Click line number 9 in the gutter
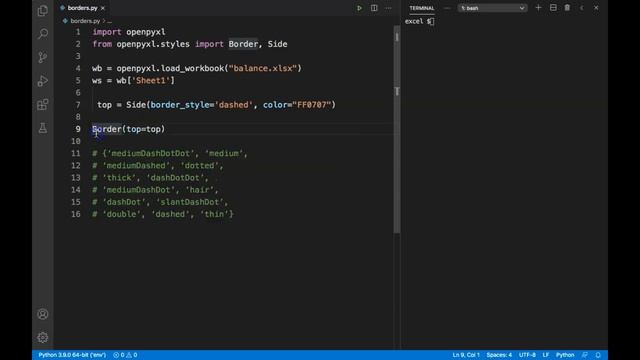Viewport: 640px width, 360px height. (x=78, y=129)
